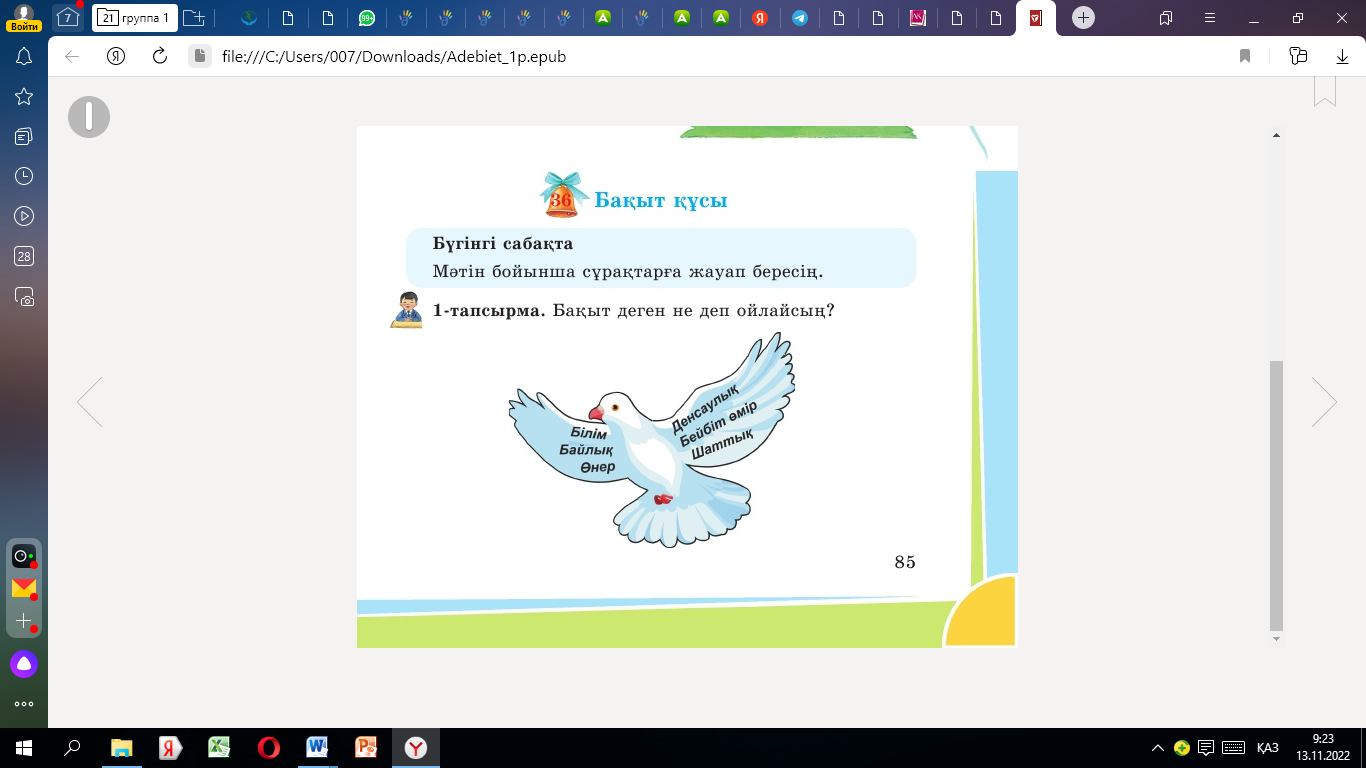Open a new tab with the plus button
The height and width of the screenshot is (768, 1366).
click(1084, 18)
